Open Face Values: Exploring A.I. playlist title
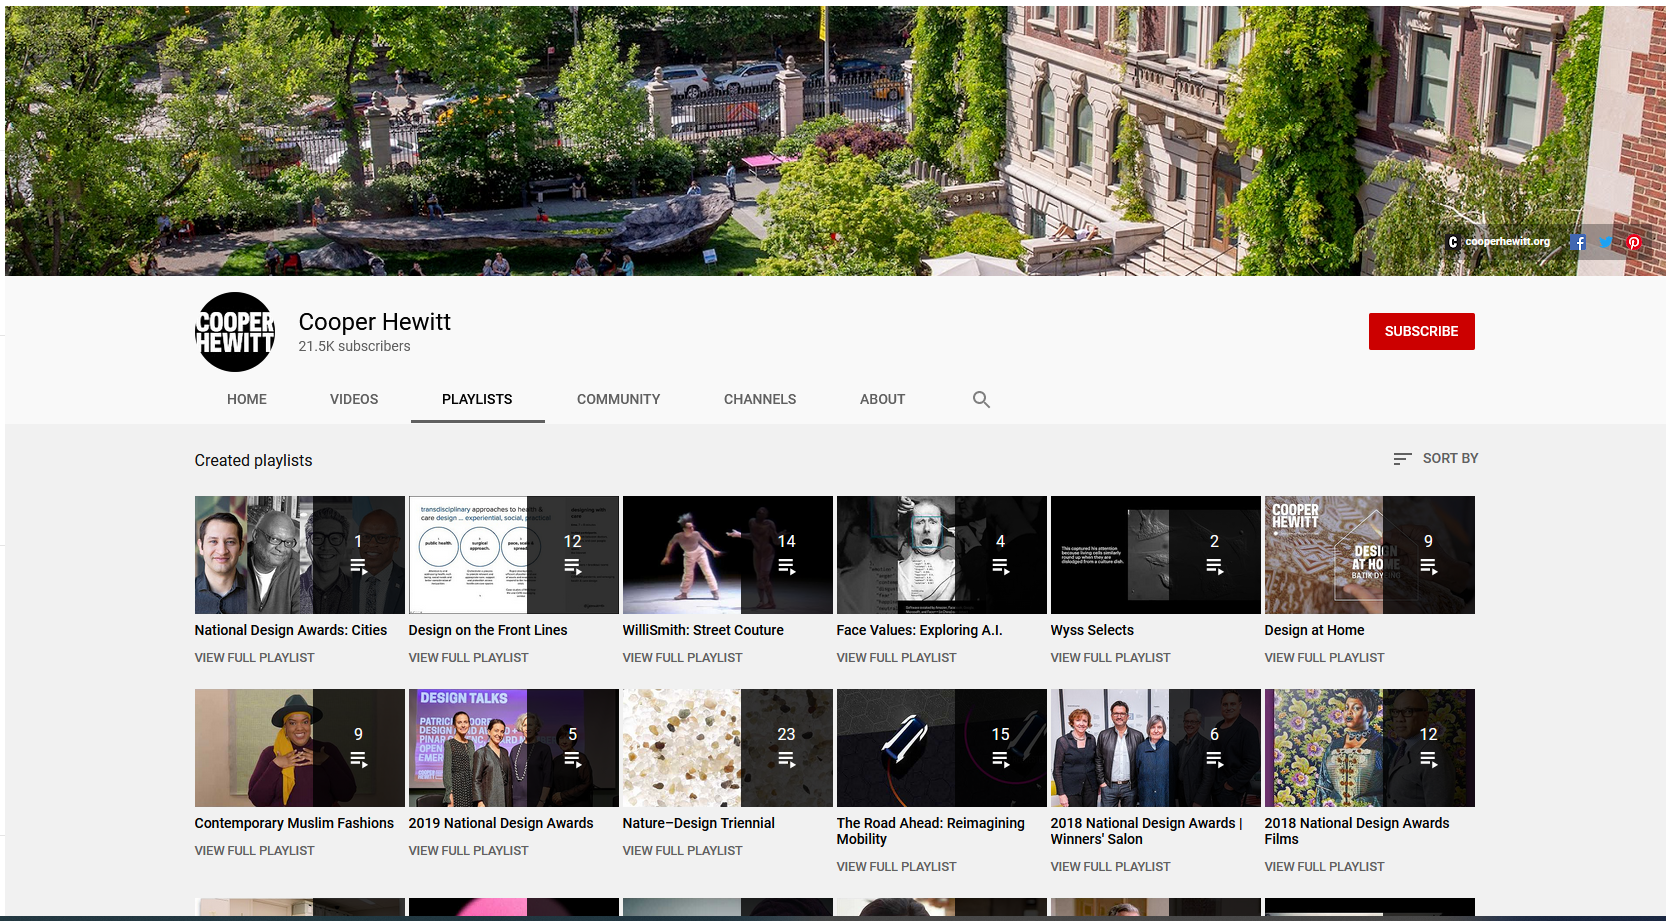 pyautogui.click(x=919, y=630)
